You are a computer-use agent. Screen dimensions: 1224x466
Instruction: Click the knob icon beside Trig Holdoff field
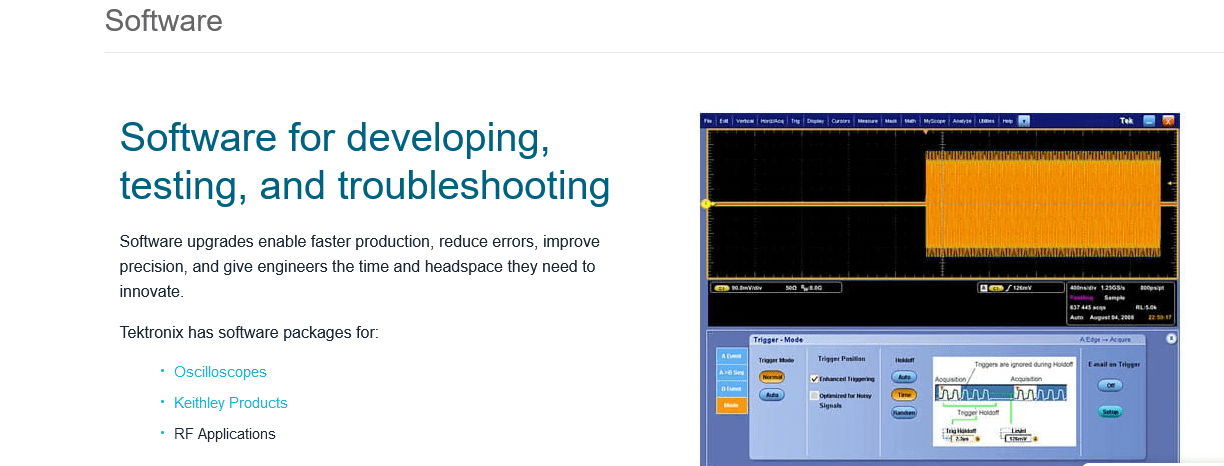click(978, 439)
